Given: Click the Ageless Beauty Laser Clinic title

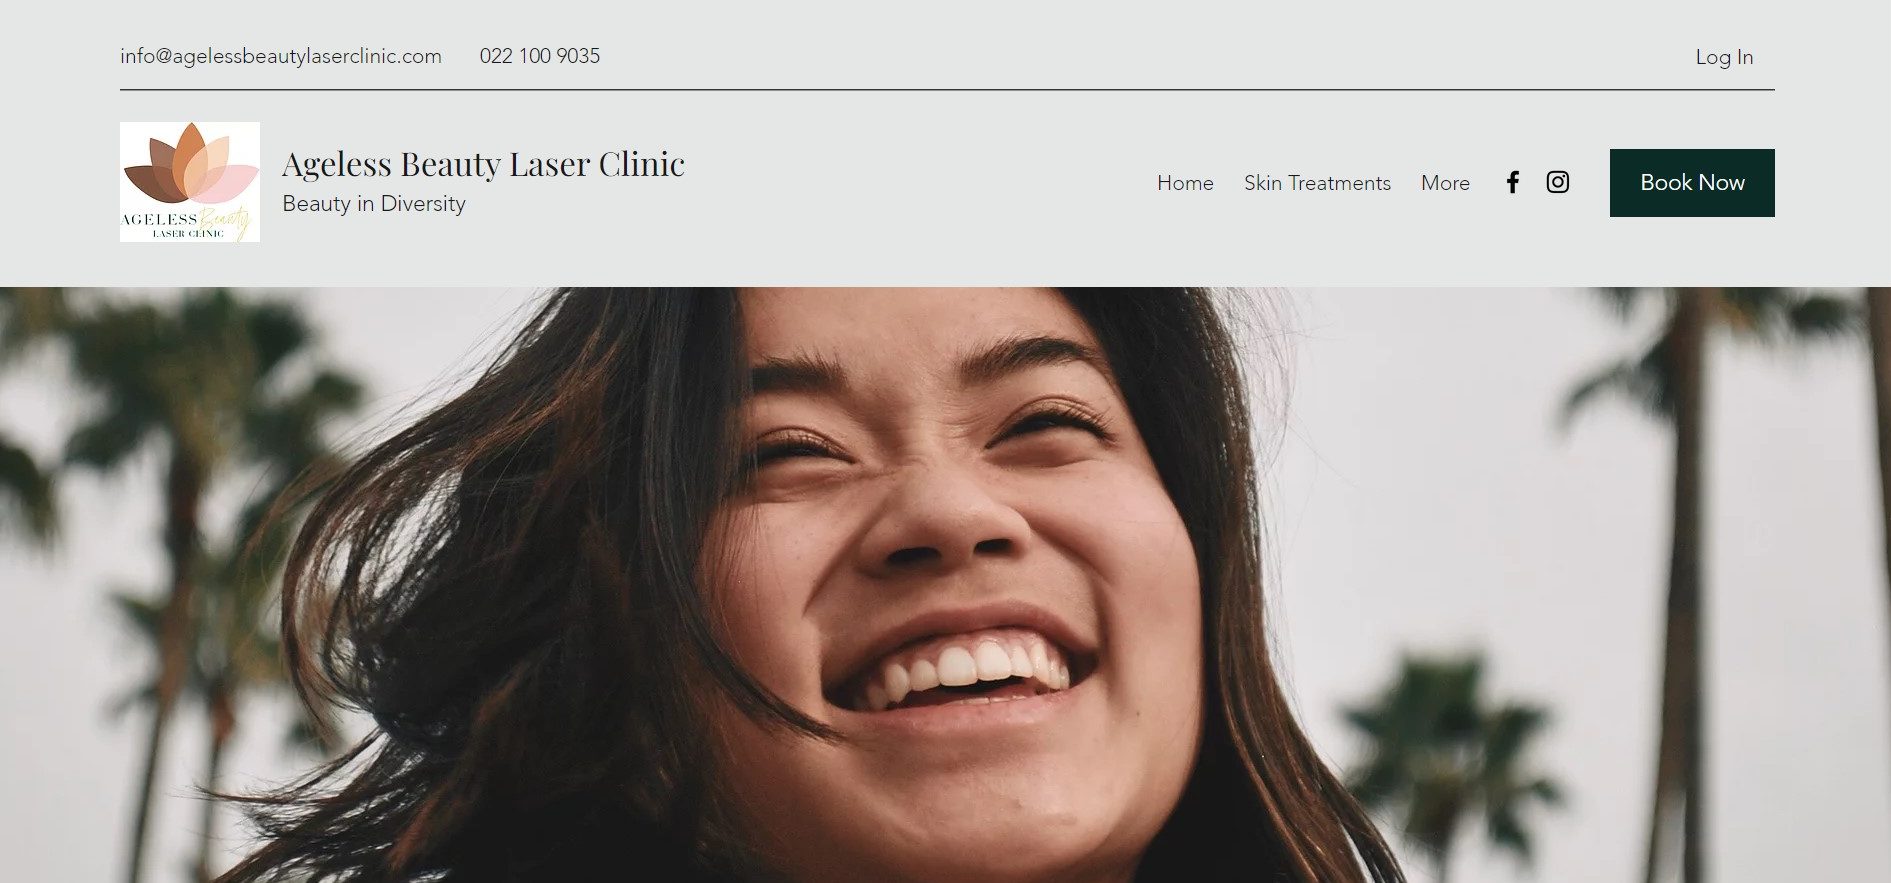Looking at the screenshot, I should [x=483, y=164].
